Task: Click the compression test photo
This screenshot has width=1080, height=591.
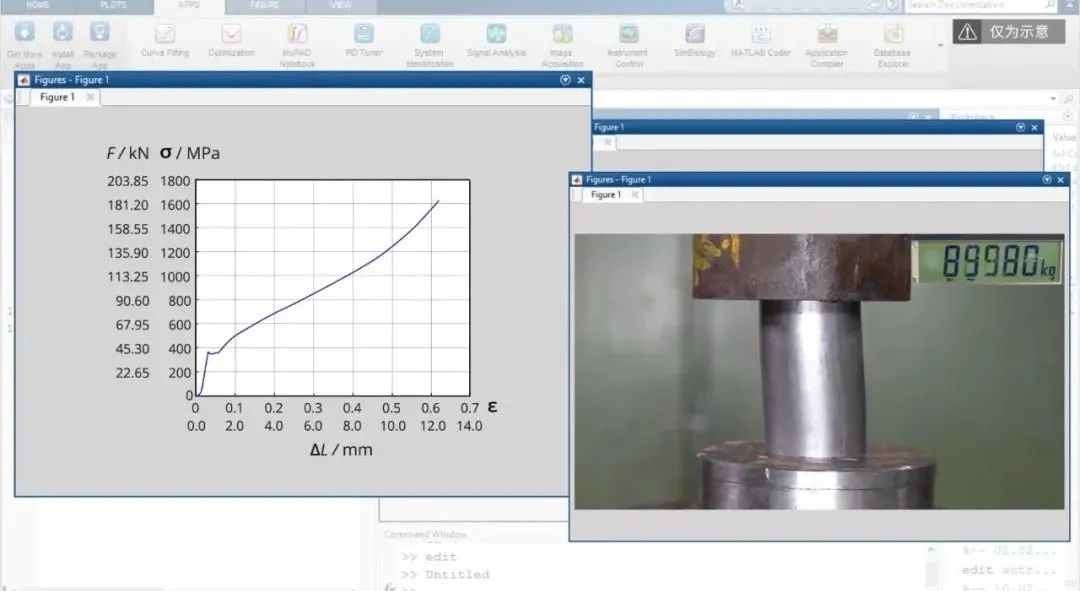Action: point(819,371)
